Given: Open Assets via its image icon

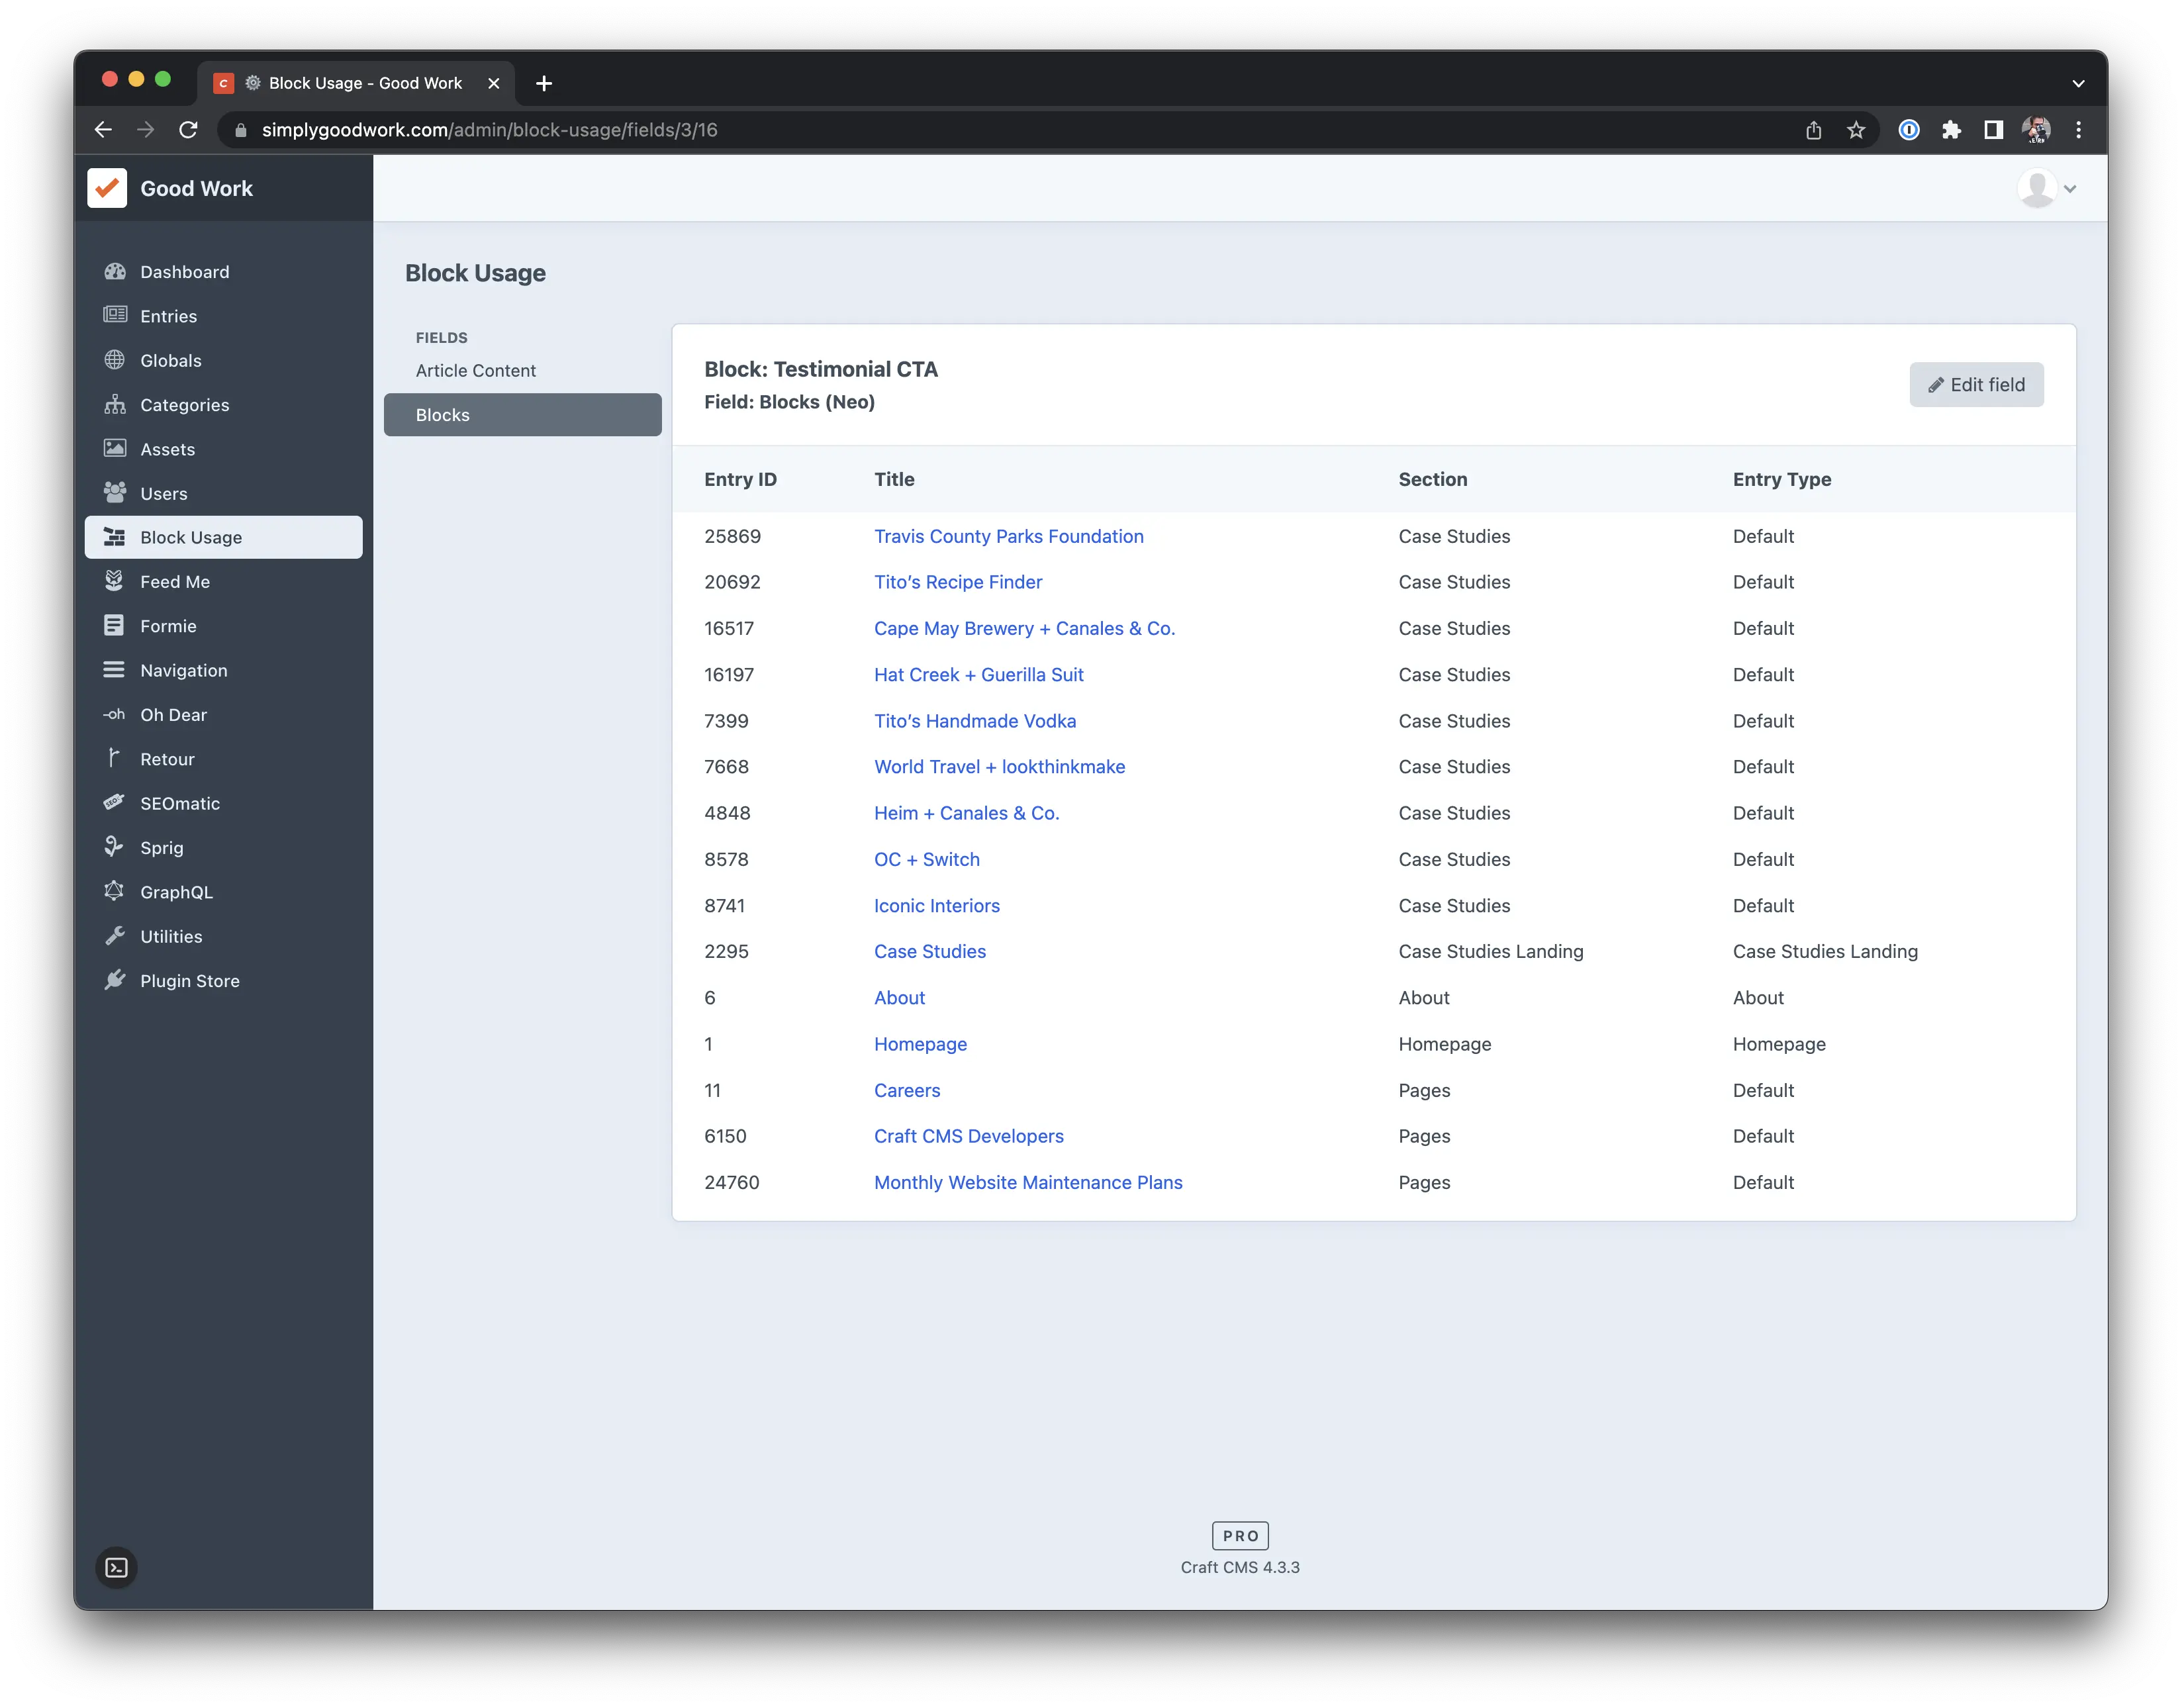Looking at the screenshot, I should click(x=115, y=449).
